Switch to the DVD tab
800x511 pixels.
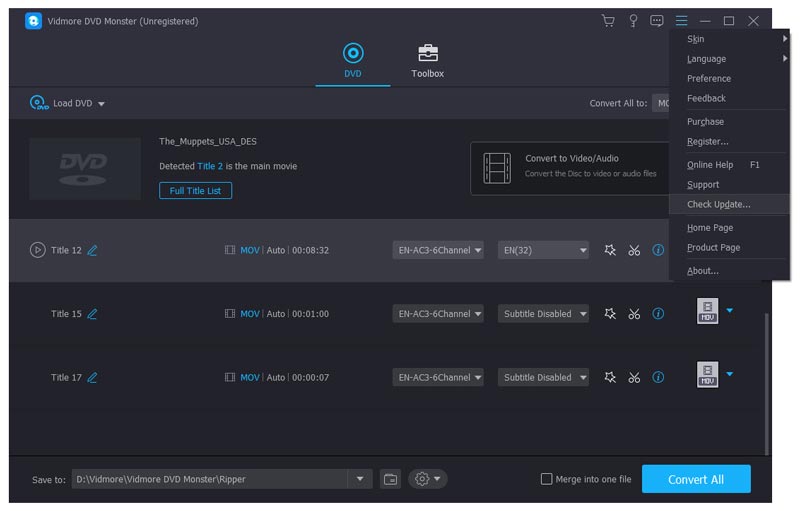353,61
